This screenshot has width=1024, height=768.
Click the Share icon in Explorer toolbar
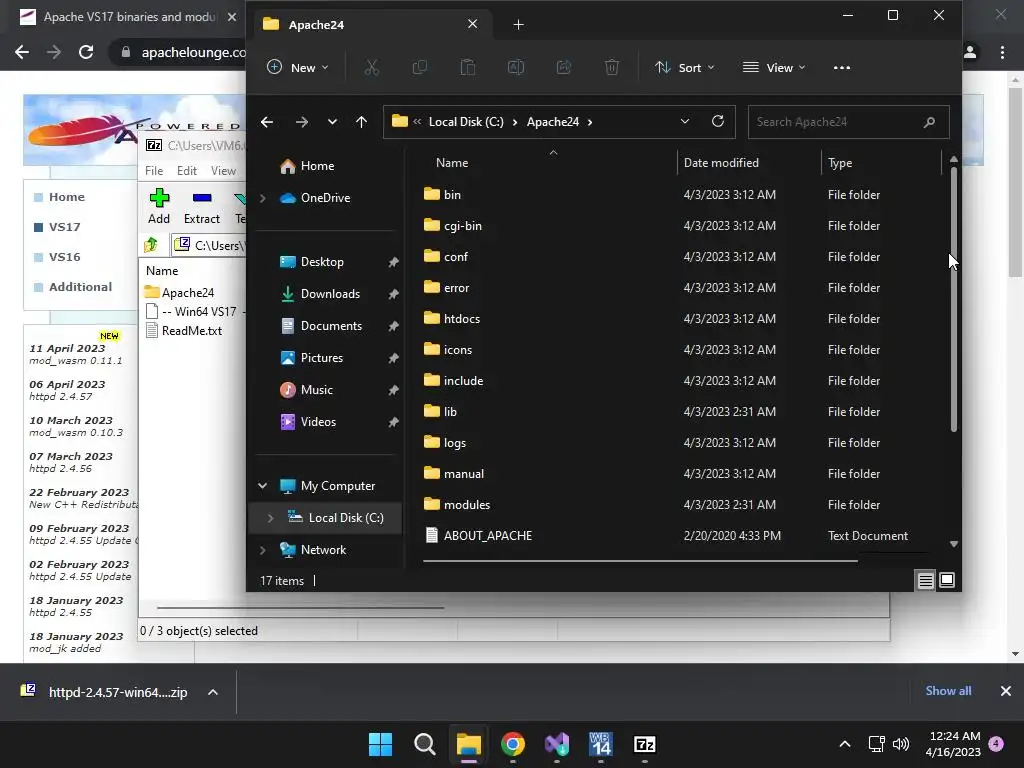[564, 67]
